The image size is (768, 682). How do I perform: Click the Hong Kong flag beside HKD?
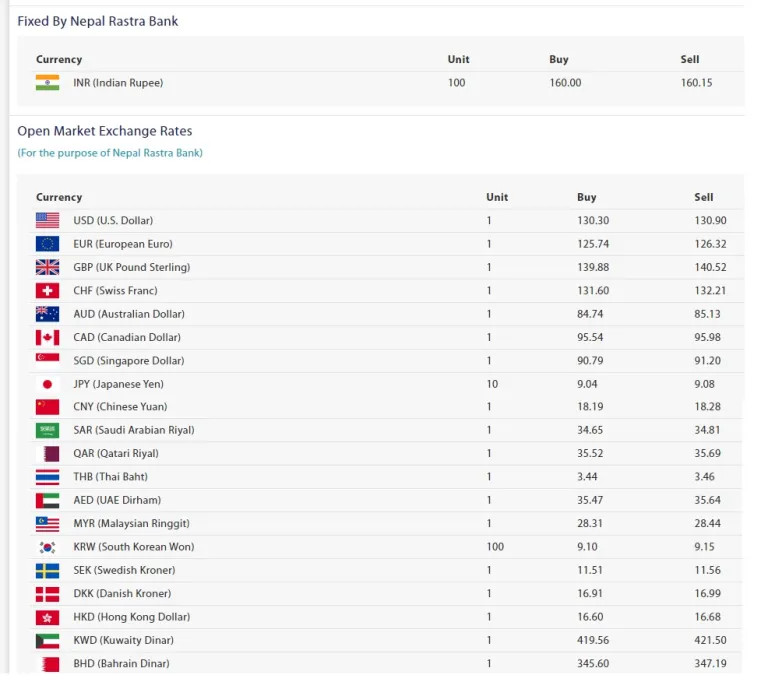coord(48,617)
